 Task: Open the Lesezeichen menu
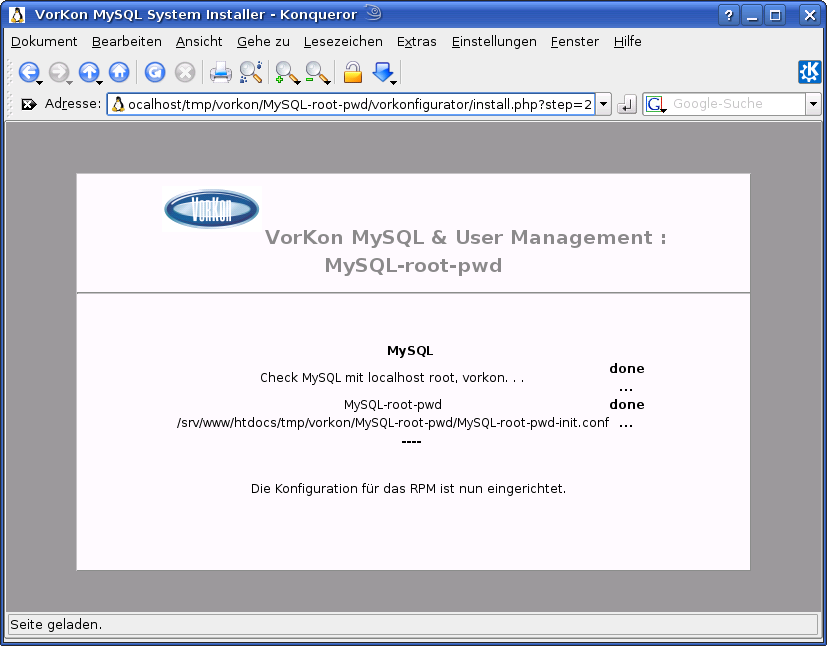[343, 42]
